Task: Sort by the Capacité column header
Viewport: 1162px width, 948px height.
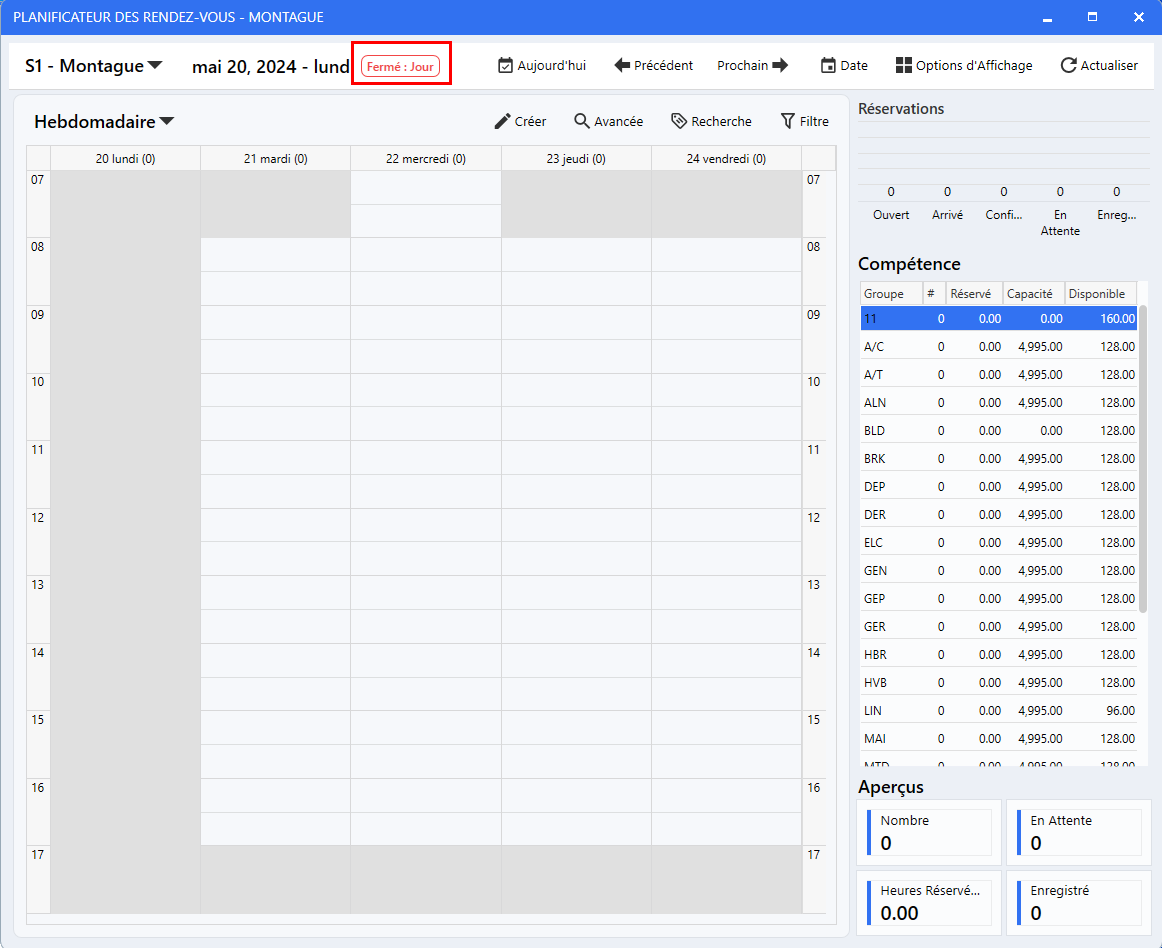Action: (1030, 294)
